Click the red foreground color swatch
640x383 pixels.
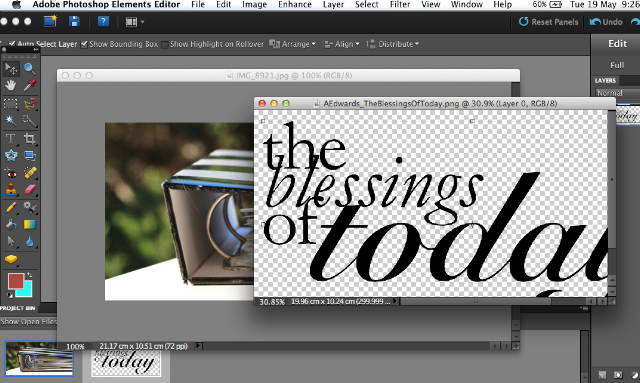tap(16, 281)
